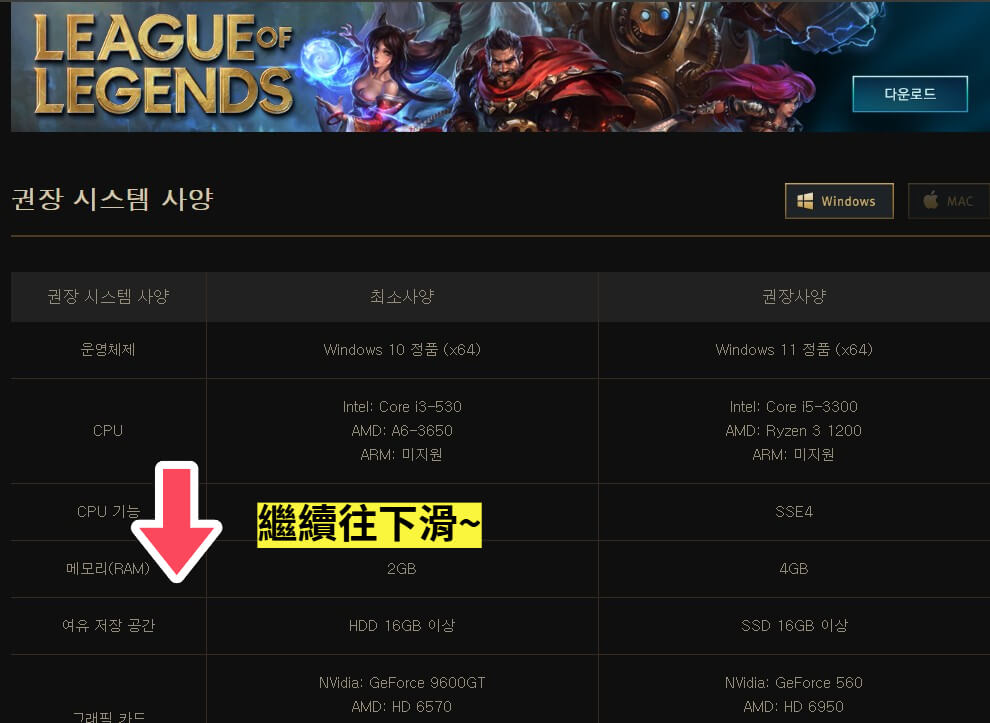
Task: Click the HDD 16GB 이상 cell
Action: [402, 626]
